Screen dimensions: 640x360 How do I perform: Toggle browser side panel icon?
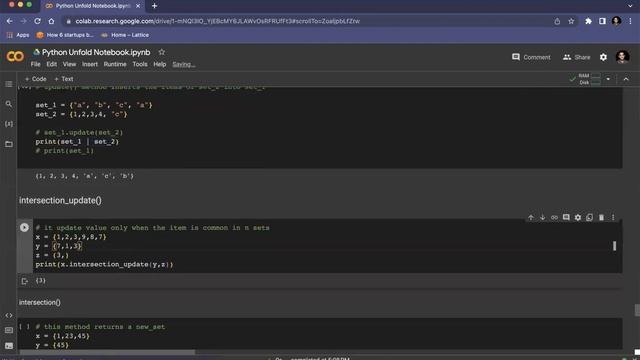click(602, 21)
